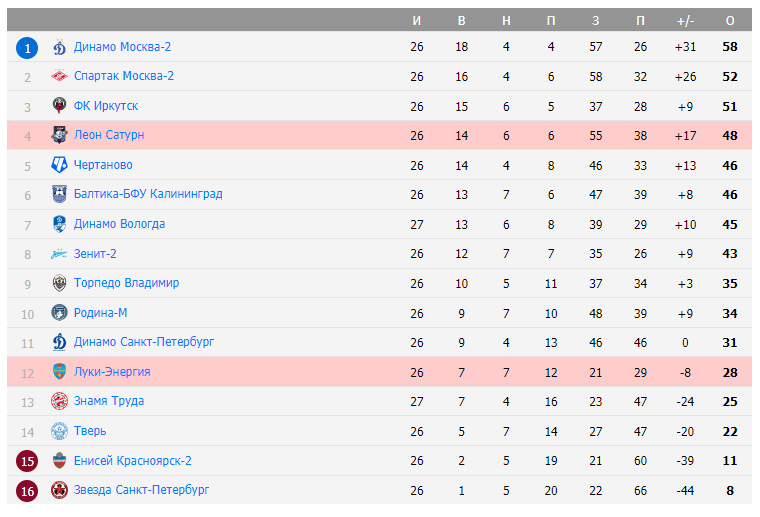Viewport: 760px width, 517px height.
Task: Click the Динамо Москва-2 club logo
Action: tap(59, 47)
